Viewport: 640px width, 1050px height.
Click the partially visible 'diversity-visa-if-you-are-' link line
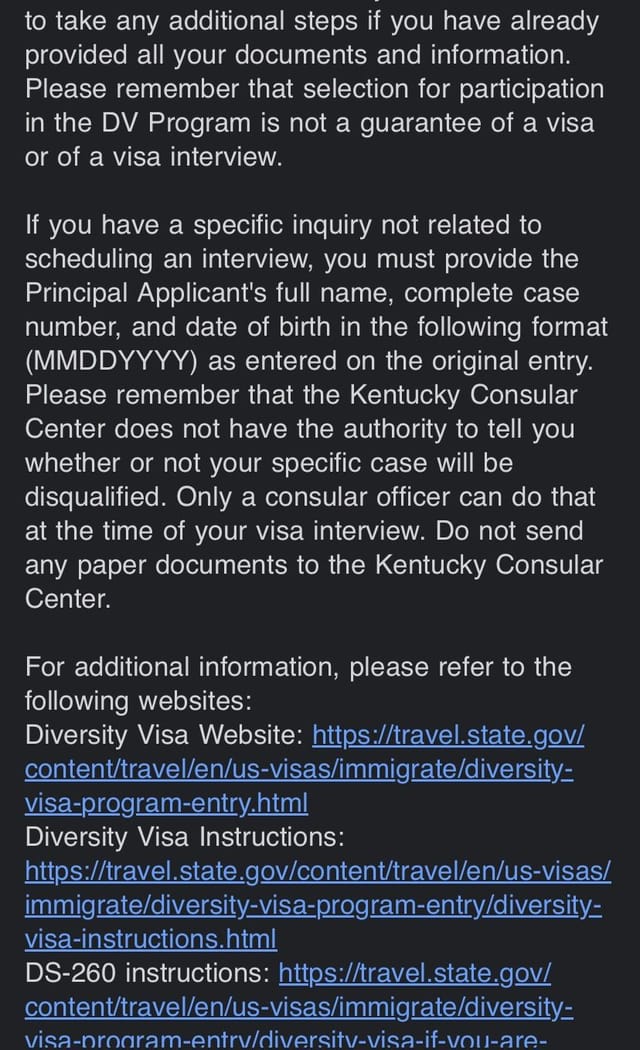(x=286, y=1040)
